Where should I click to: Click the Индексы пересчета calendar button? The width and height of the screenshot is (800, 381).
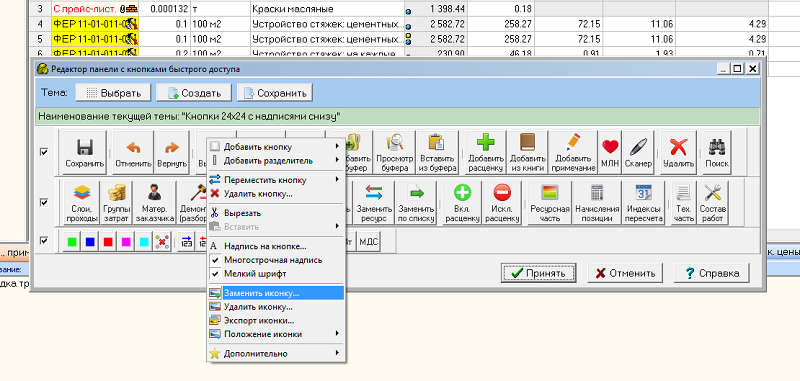643,202
